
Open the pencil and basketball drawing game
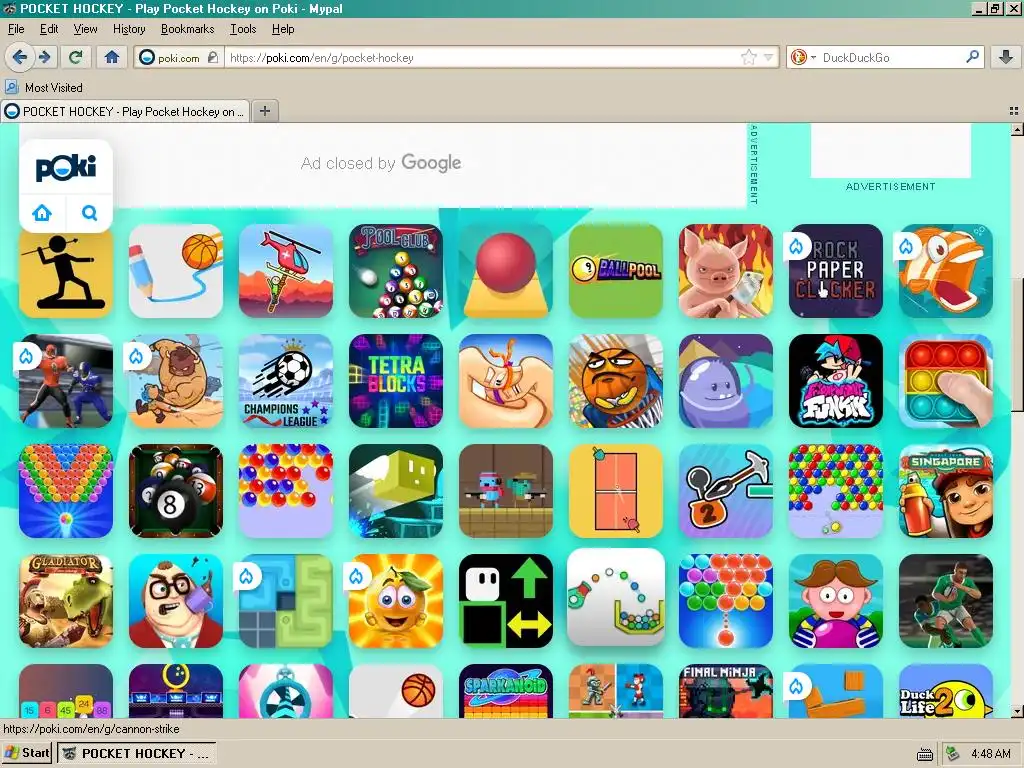click(176, 271)
